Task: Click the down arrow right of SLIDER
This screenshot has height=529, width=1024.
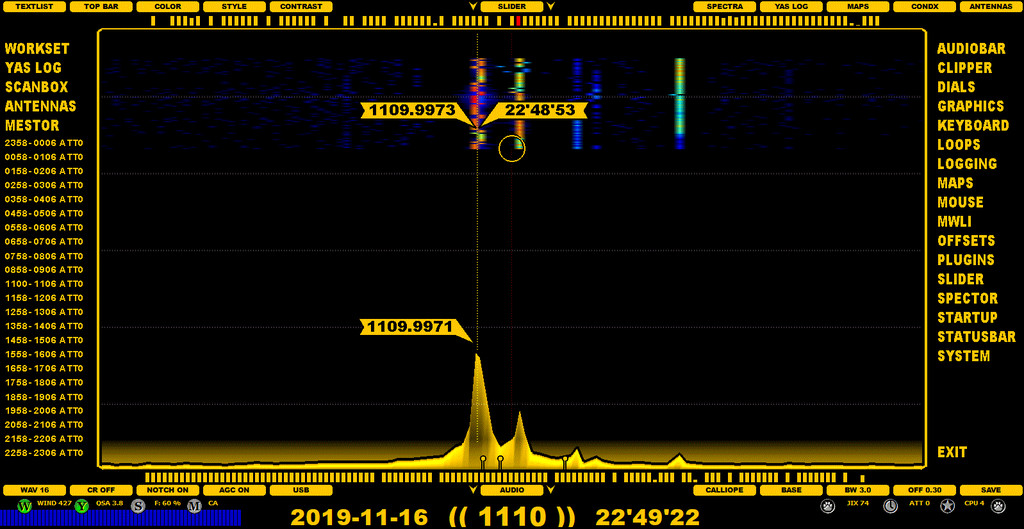Action: pos(551,7)
